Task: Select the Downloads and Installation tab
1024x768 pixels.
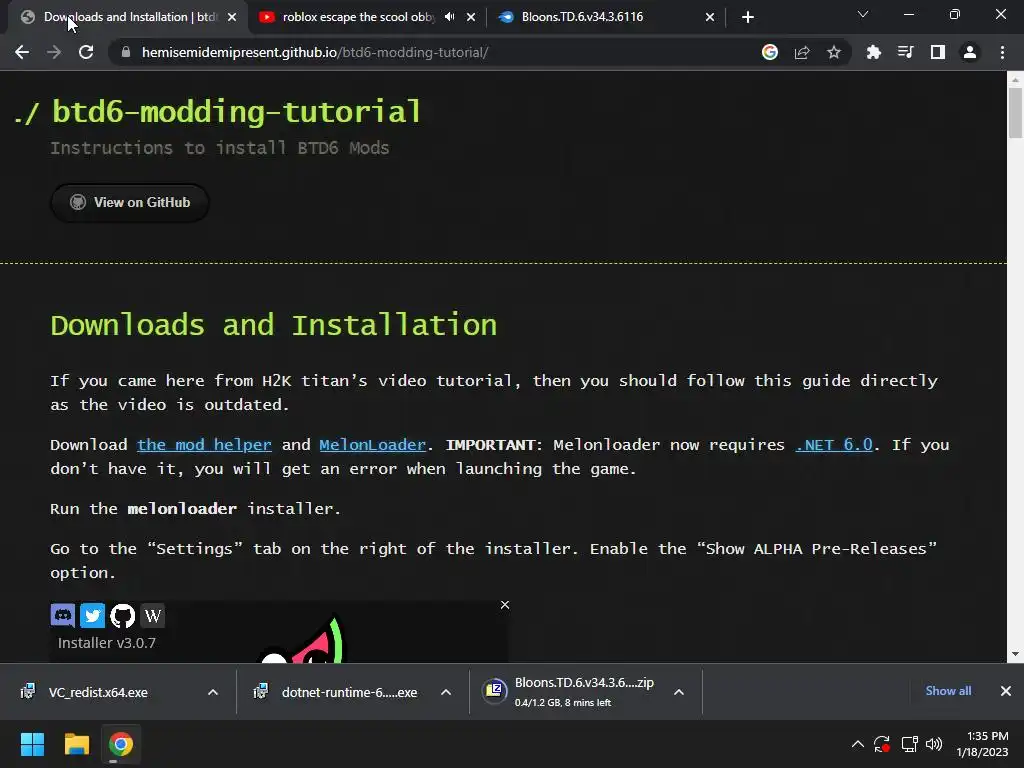Action: click(130, 17)
